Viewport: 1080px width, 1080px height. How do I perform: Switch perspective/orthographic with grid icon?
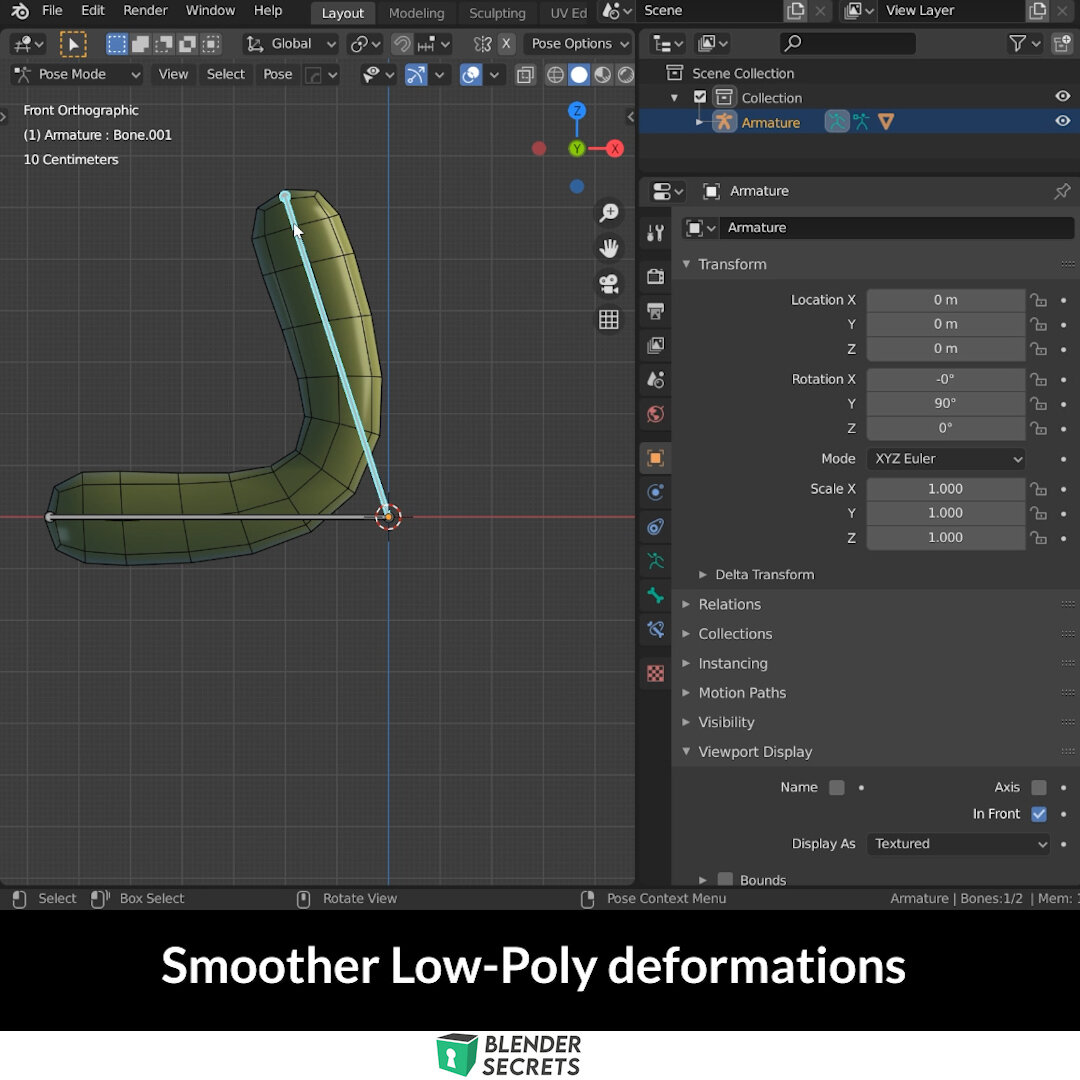[x=609, y=320]
